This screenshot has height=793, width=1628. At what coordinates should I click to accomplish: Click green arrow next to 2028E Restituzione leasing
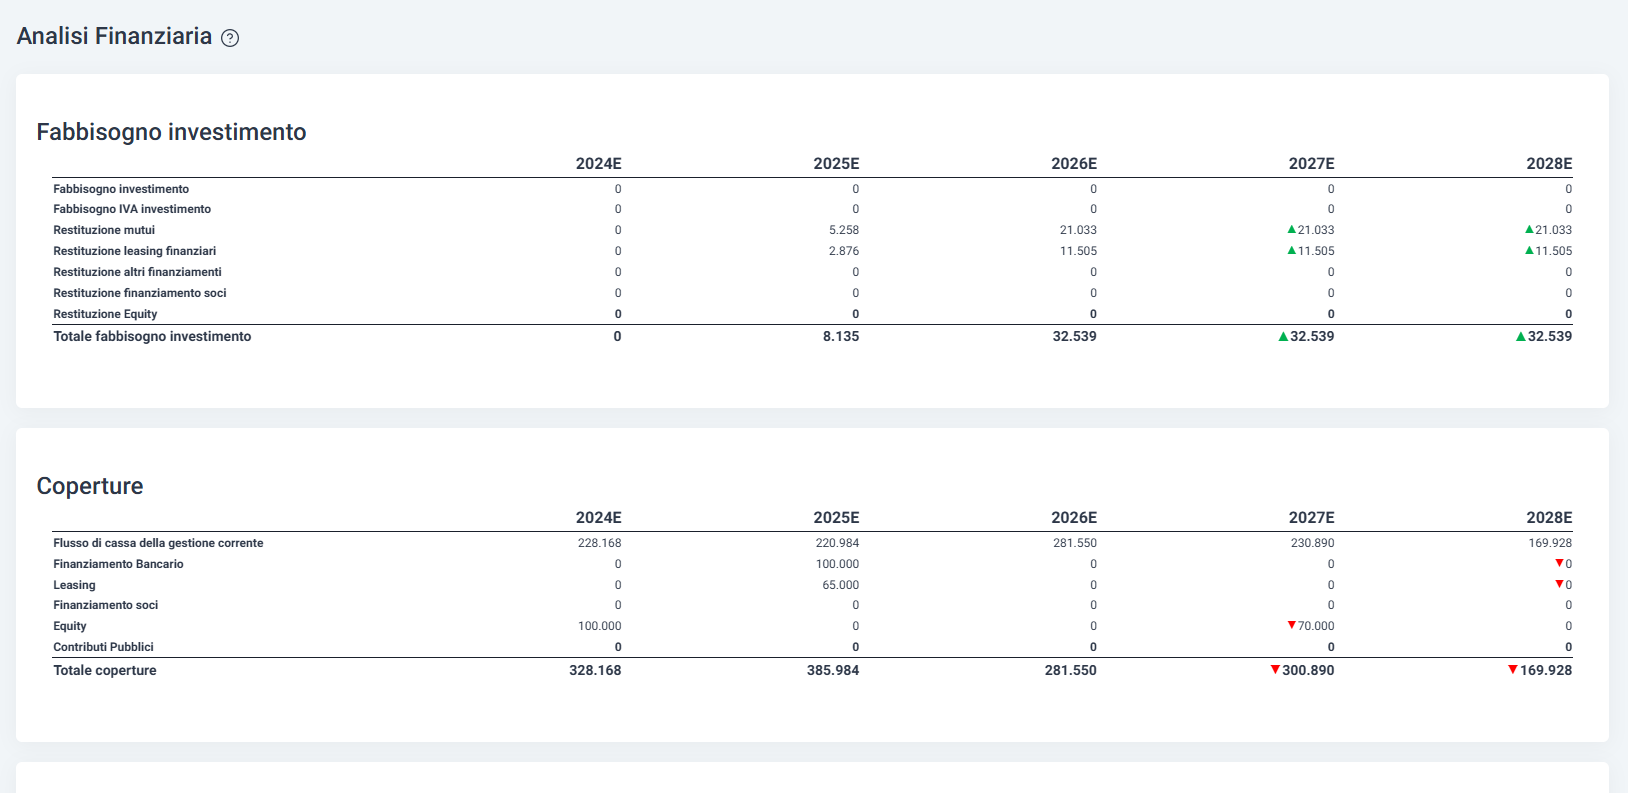pos(1529,250)
